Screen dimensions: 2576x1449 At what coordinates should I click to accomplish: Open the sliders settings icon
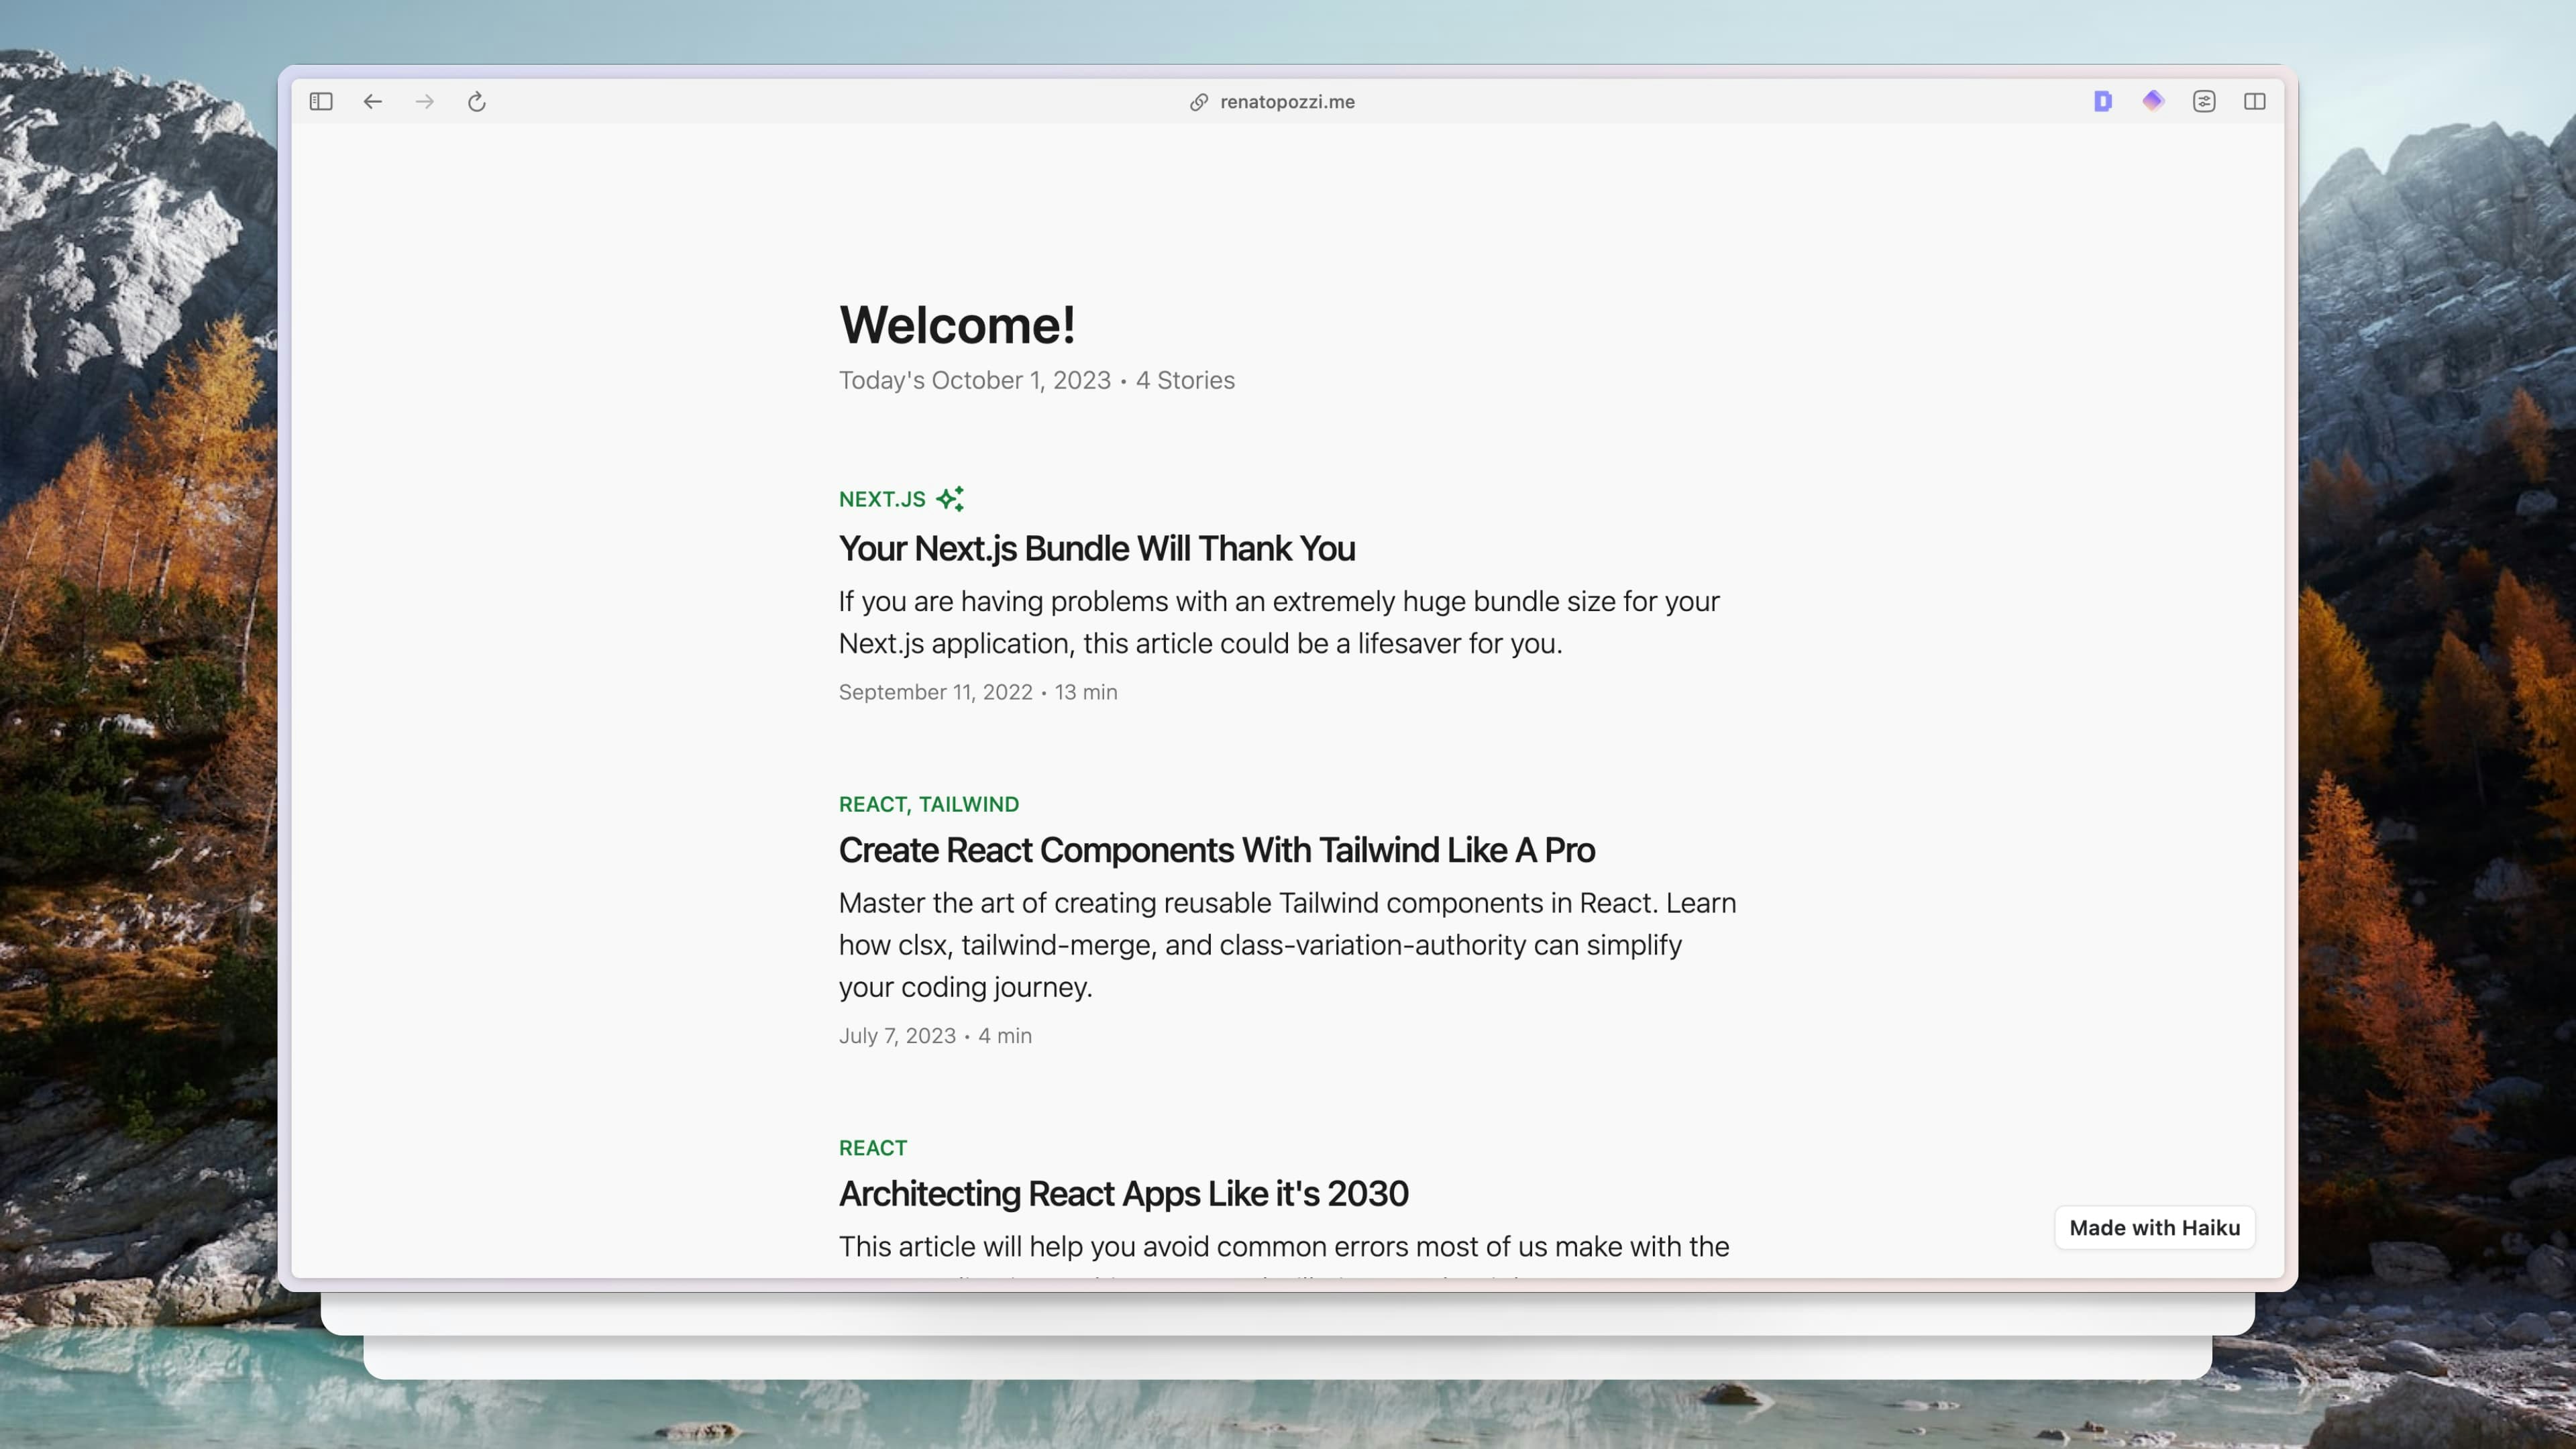(x=2204, y=101)
